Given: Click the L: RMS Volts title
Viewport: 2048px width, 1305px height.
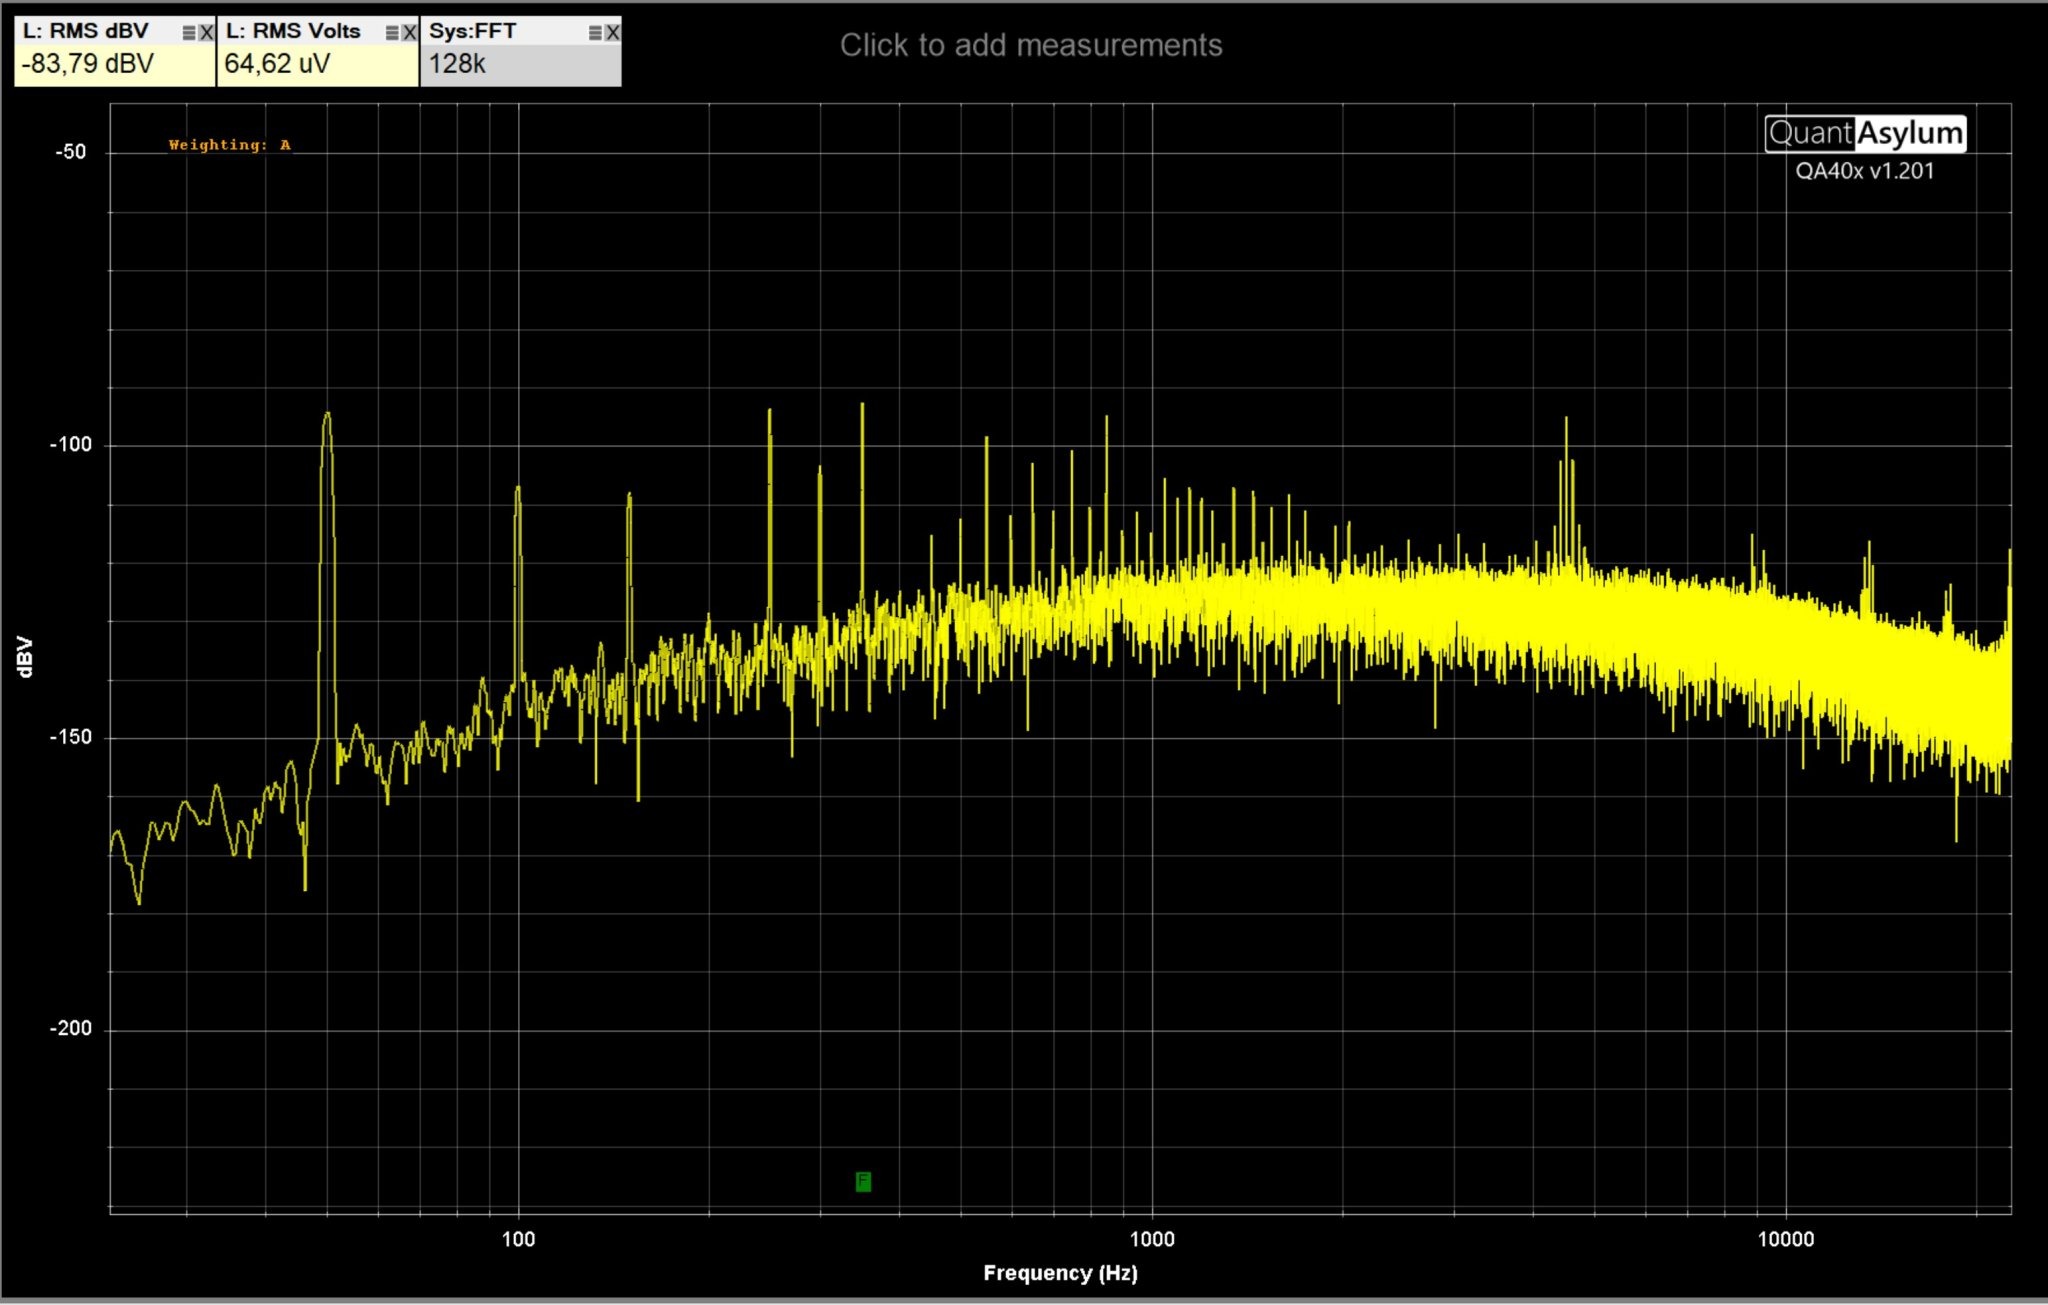Looking at the screenshot, I should tap(293, 31).
